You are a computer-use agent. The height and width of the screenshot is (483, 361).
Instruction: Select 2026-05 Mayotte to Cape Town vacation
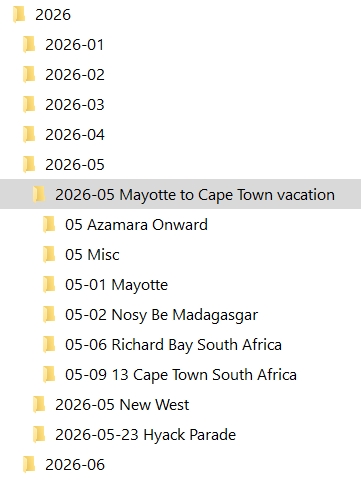point(180,194)
